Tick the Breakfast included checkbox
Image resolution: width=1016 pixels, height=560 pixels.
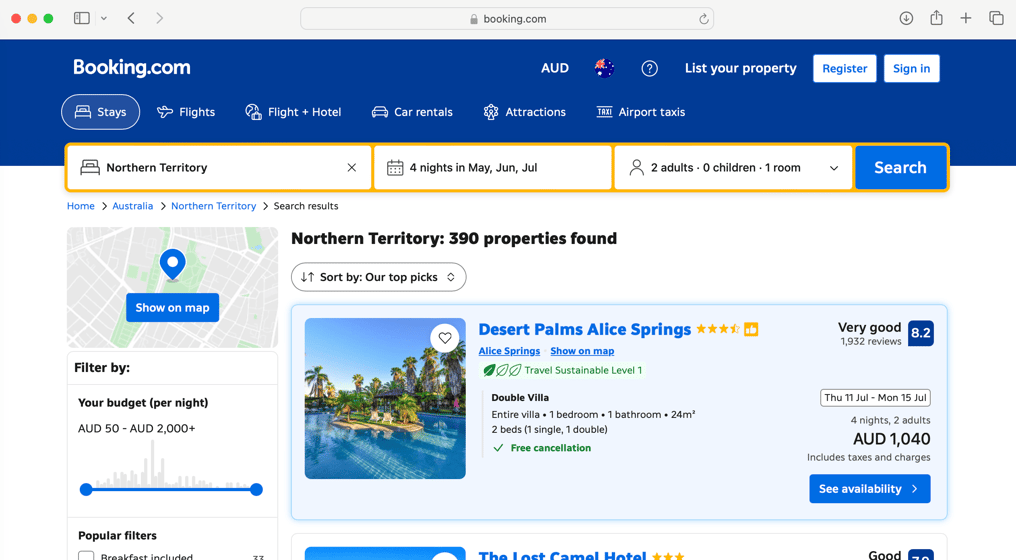click(86, 557)
